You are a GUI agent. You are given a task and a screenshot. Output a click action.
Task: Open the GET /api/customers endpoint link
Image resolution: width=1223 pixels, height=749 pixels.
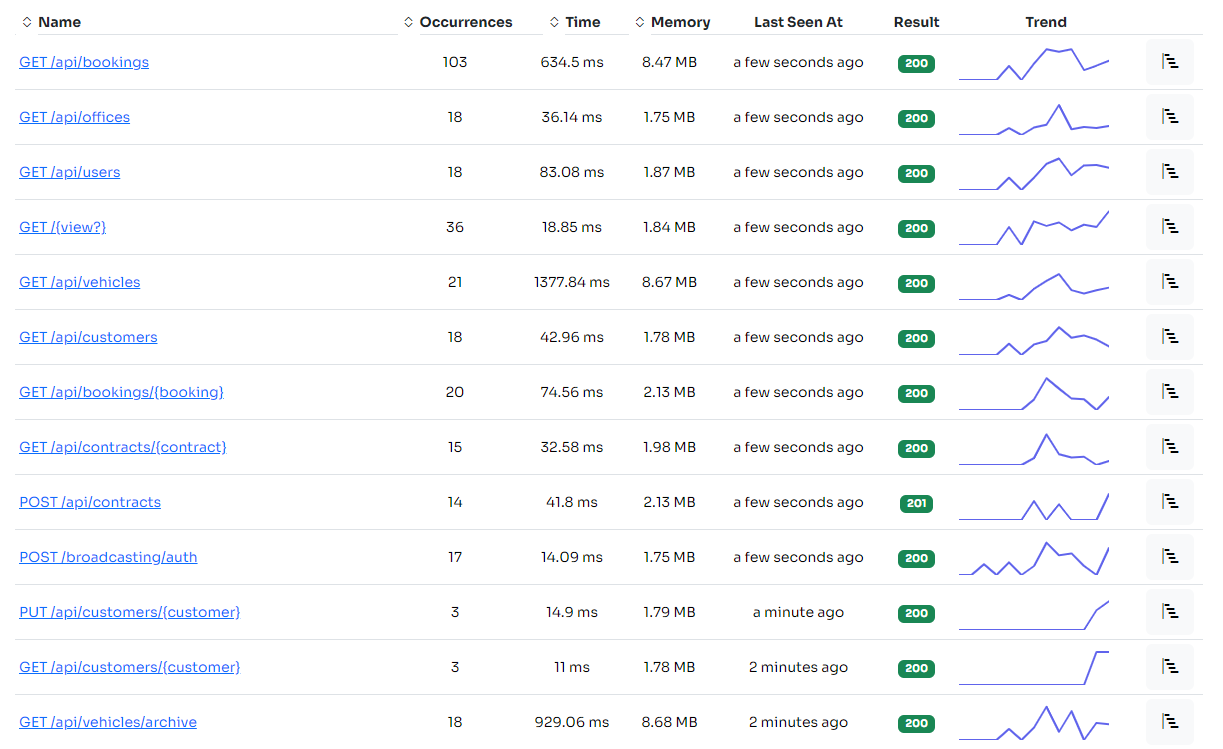[x=88, y=337]
